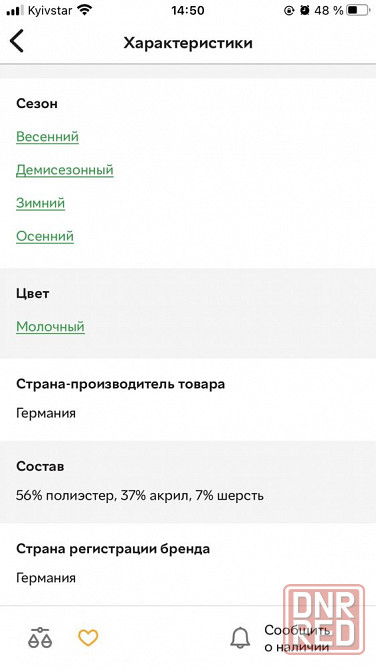The width and height of the screenshot is (376, 670).
Task: Tap the back arrow icon
Action: pos(17,41)
